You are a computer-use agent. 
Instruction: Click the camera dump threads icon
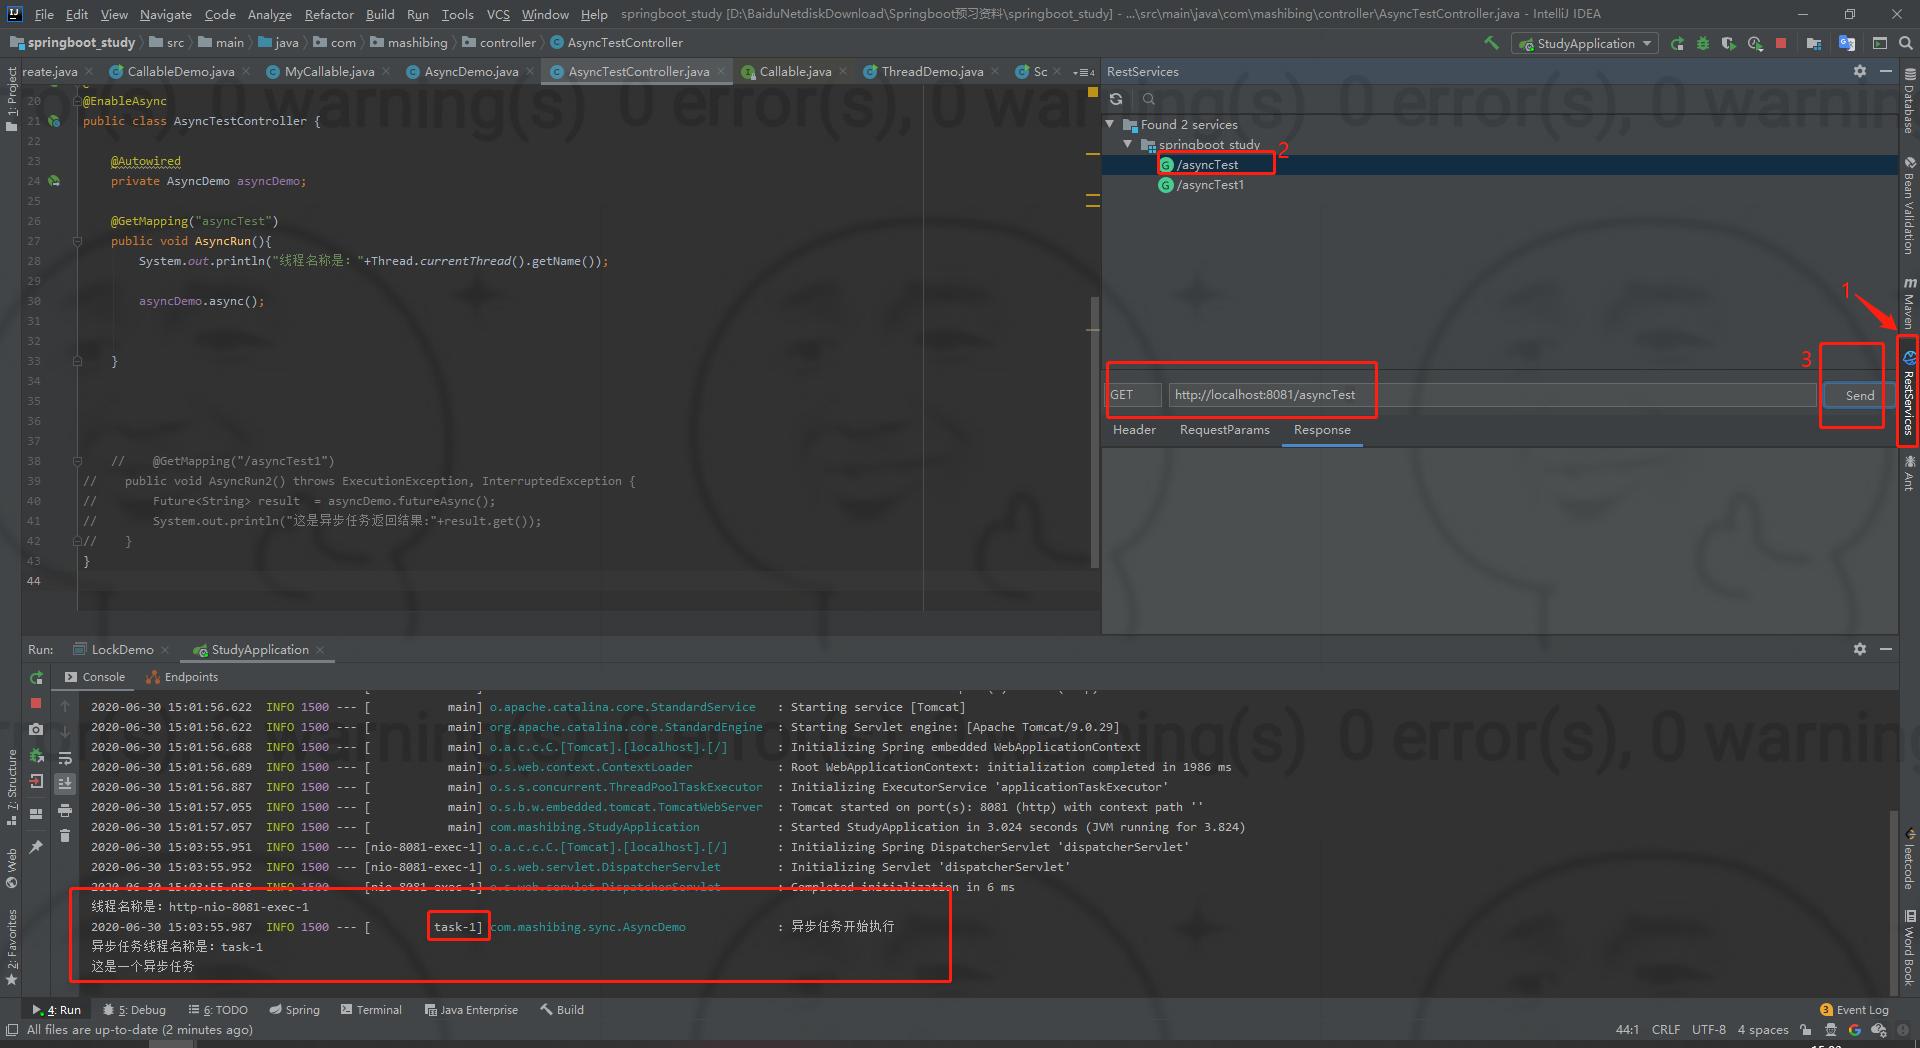point(36,730)
